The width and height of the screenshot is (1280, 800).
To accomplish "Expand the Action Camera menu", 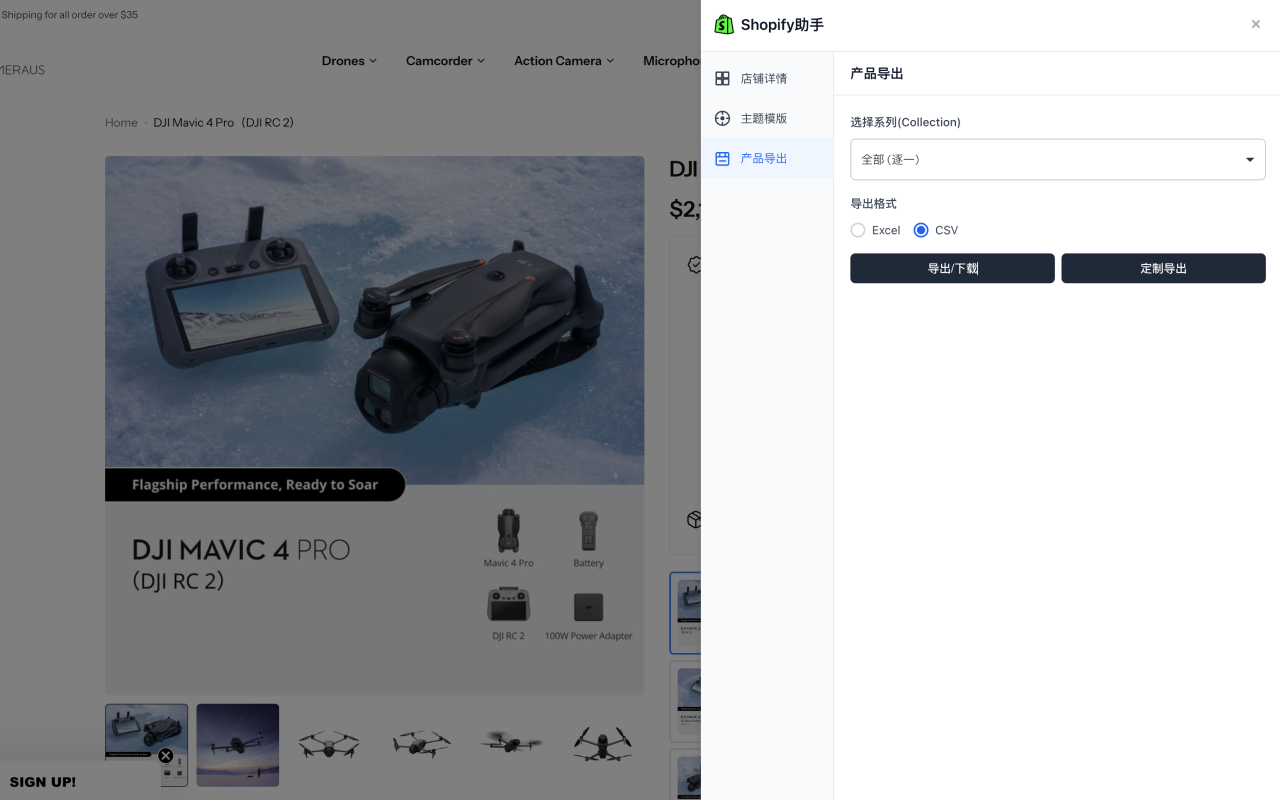I will point(564,61).
